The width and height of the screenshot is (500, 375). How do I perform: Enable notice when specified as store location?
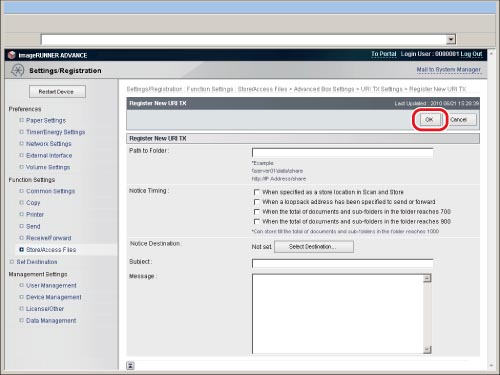click(257, 192)
